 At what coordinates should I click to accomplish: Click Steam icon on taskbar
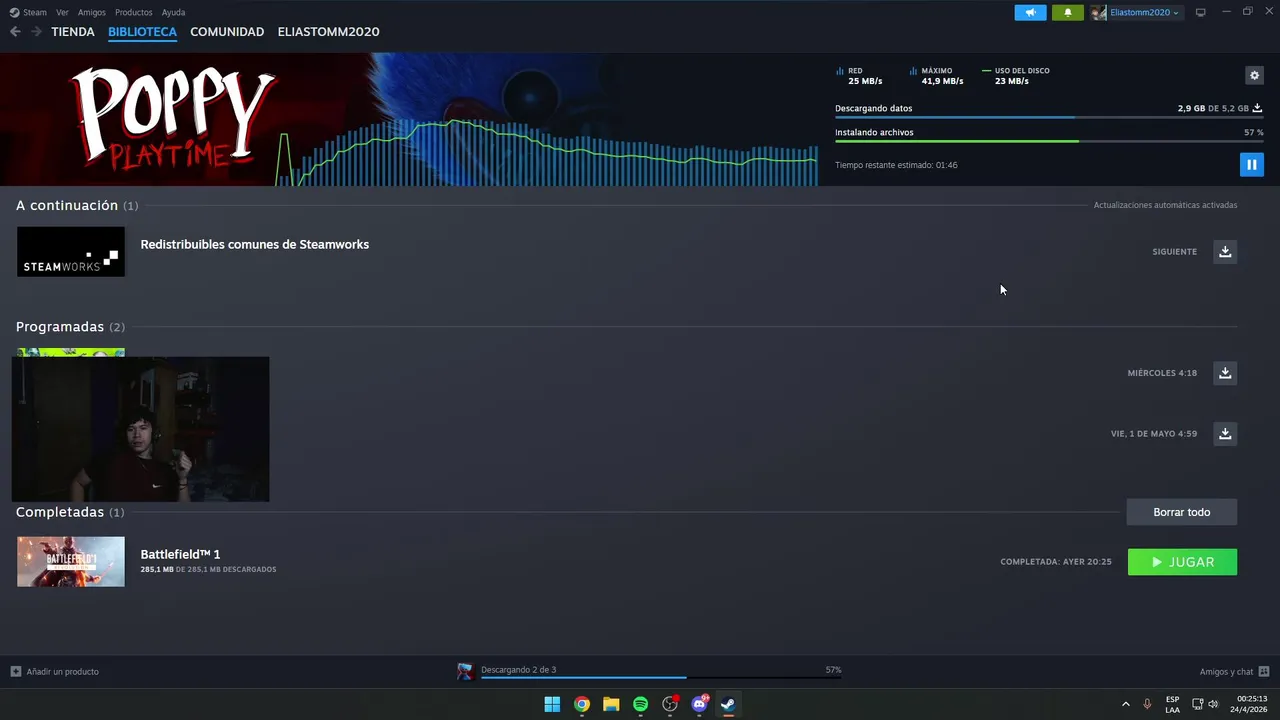tap(729, 704)
